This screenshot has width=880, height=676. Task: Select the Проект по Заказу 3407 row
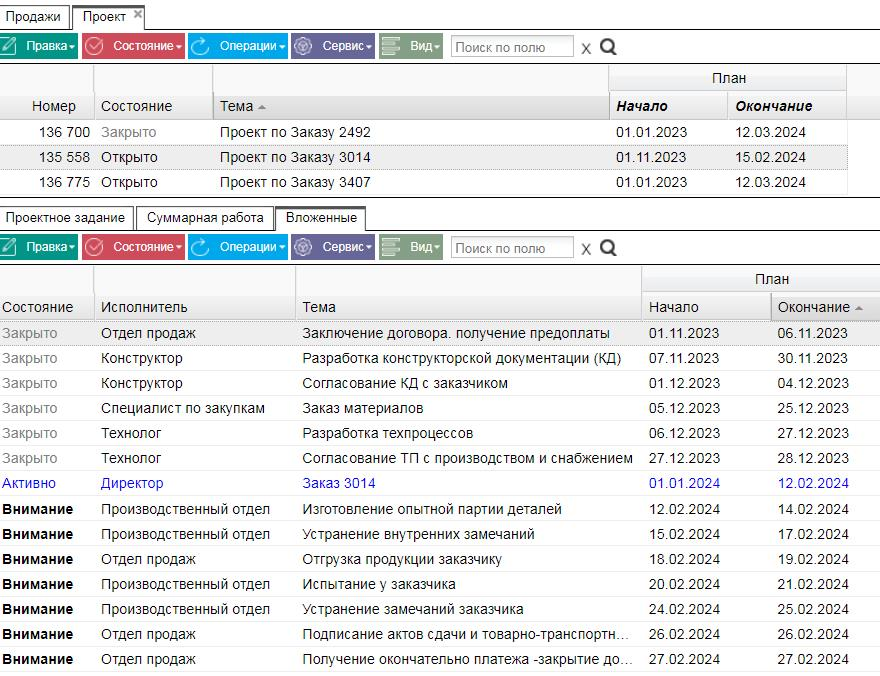click(423, 182)
